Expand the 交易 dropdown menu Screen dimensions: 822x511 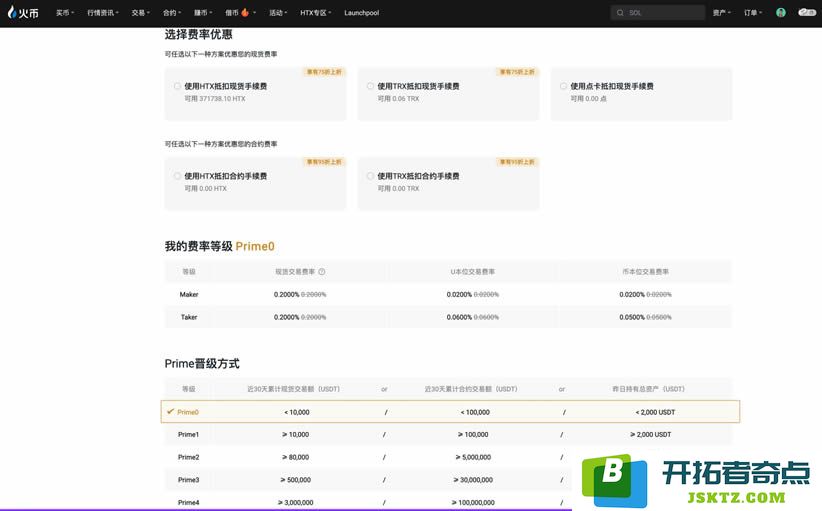[140, 13]
